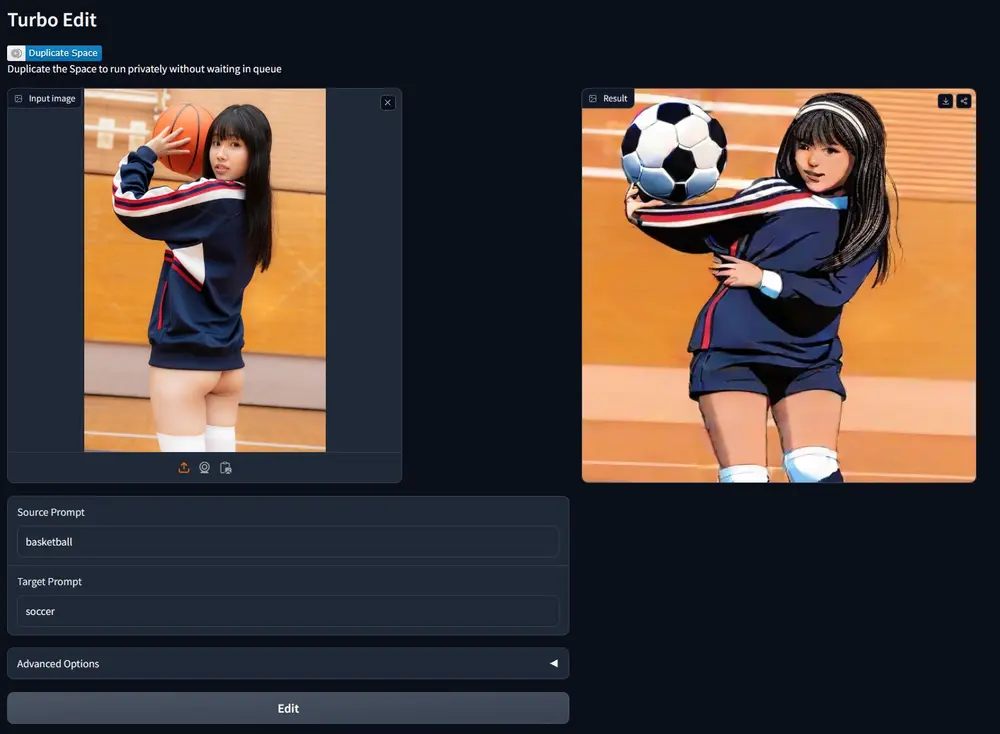Click the 'Result' label
This screenshot has width=1000, height=734.
tap(608, 98)
